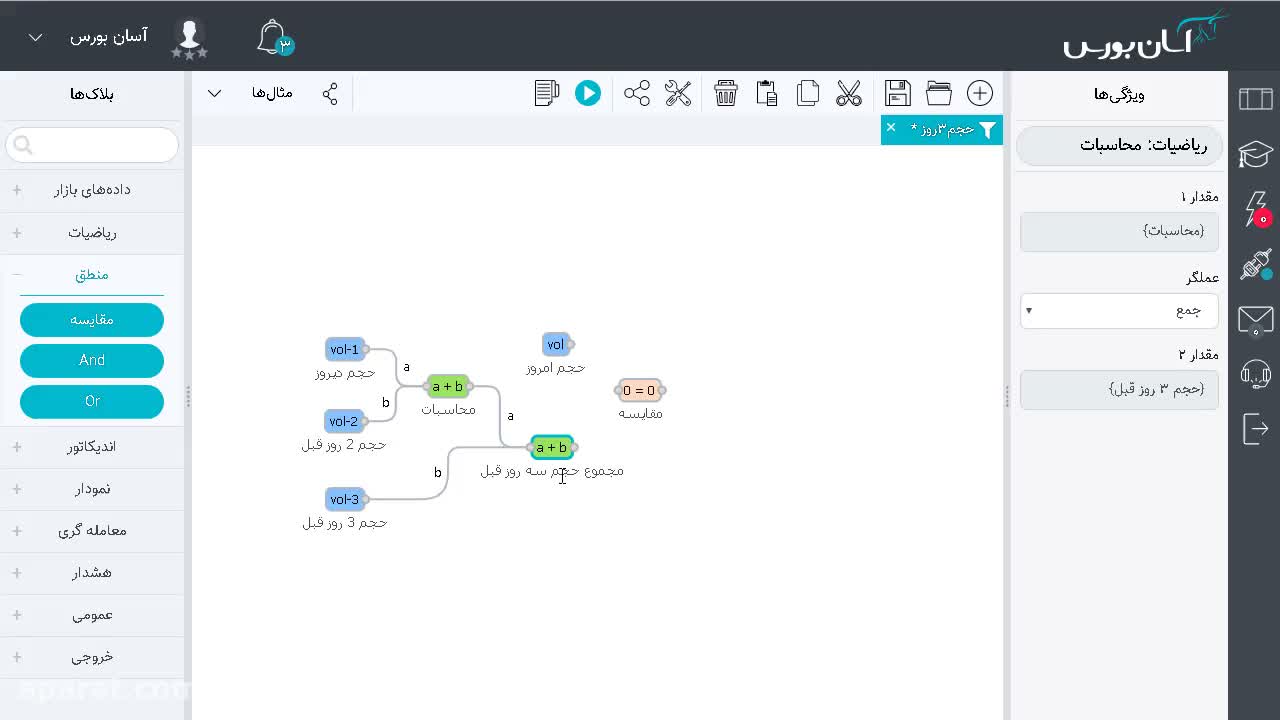This screenshot has width=1280, height=720.
Task: Collapse the منطق category
Action: click(x=92, y=275)
